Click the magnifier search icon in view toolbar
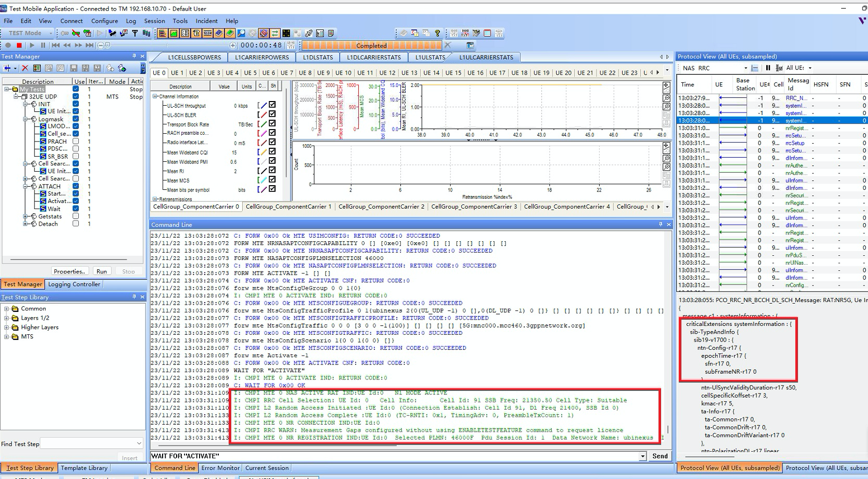868x479 pixels. (x=241, y=34)
